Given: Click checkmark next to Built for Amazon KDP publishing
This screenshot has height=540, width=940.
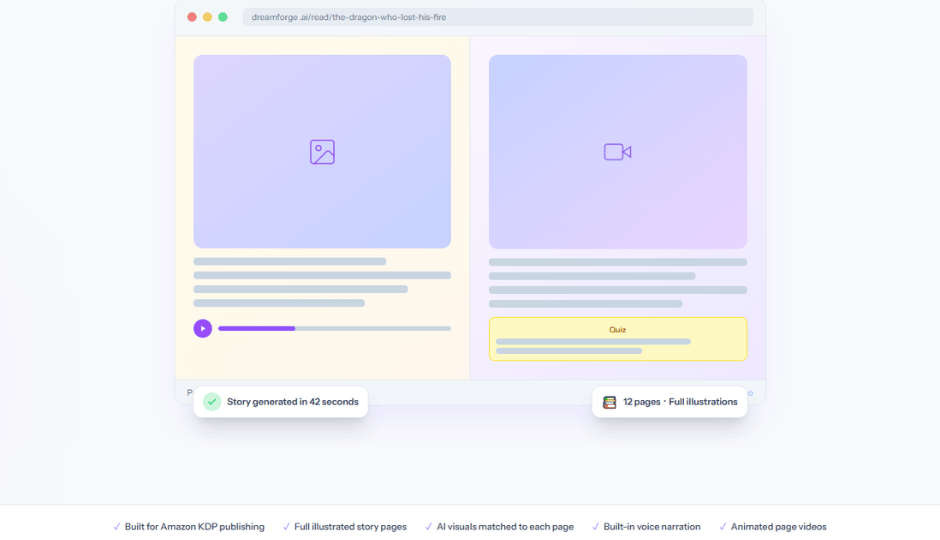Looking at the screenshot, I should (x=116, y=527).
